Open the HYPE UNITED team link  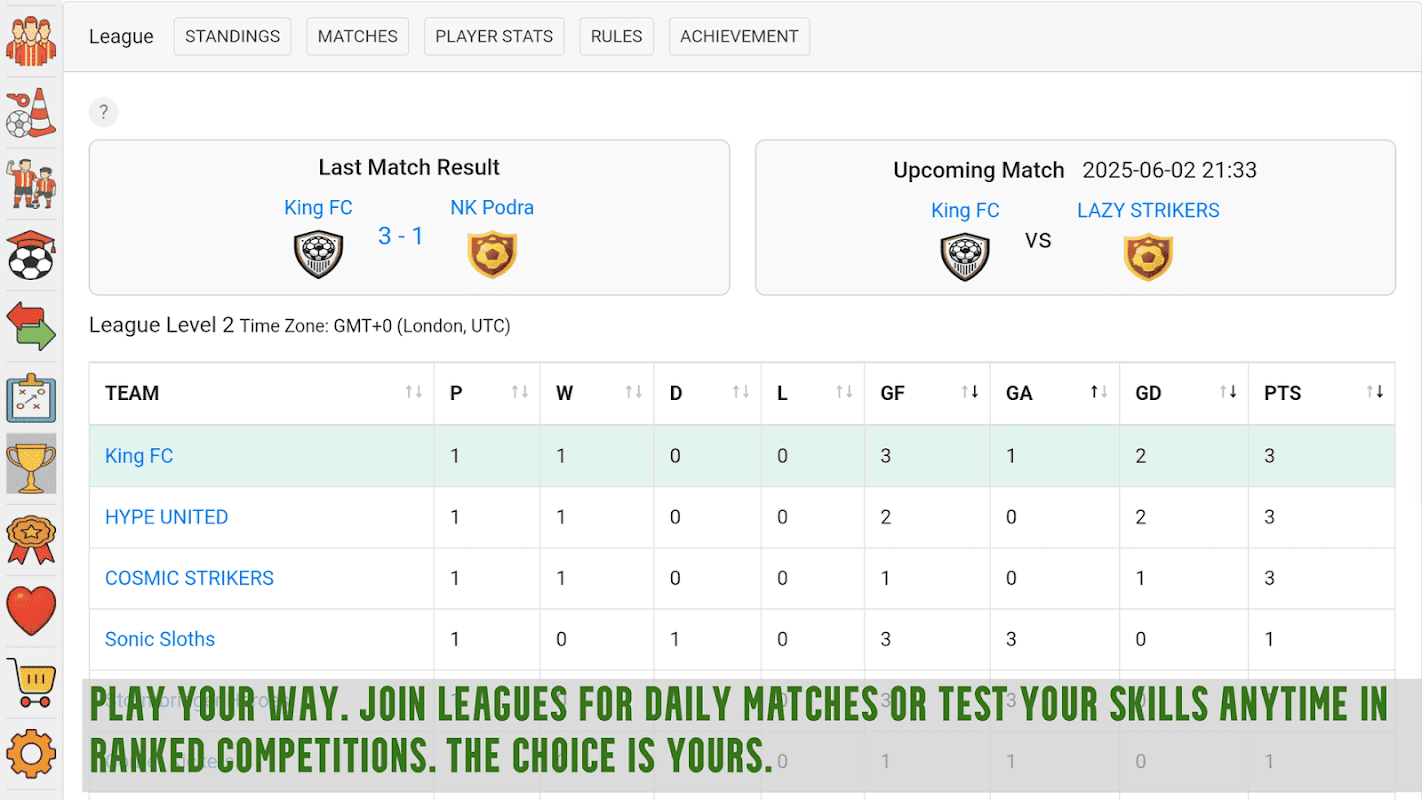pyautogui.click(x=166, y=517)
